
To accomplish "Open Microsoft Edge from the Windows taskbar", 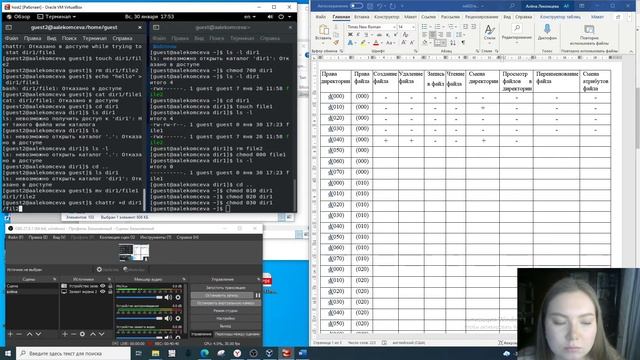I will tap(204, 353).
